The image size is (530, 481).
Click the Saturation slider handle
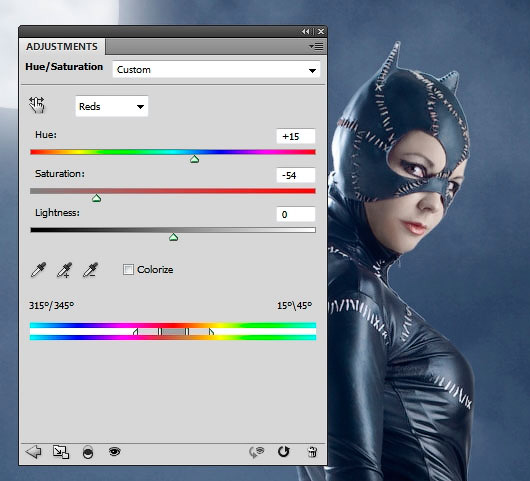tap(97, 198)
